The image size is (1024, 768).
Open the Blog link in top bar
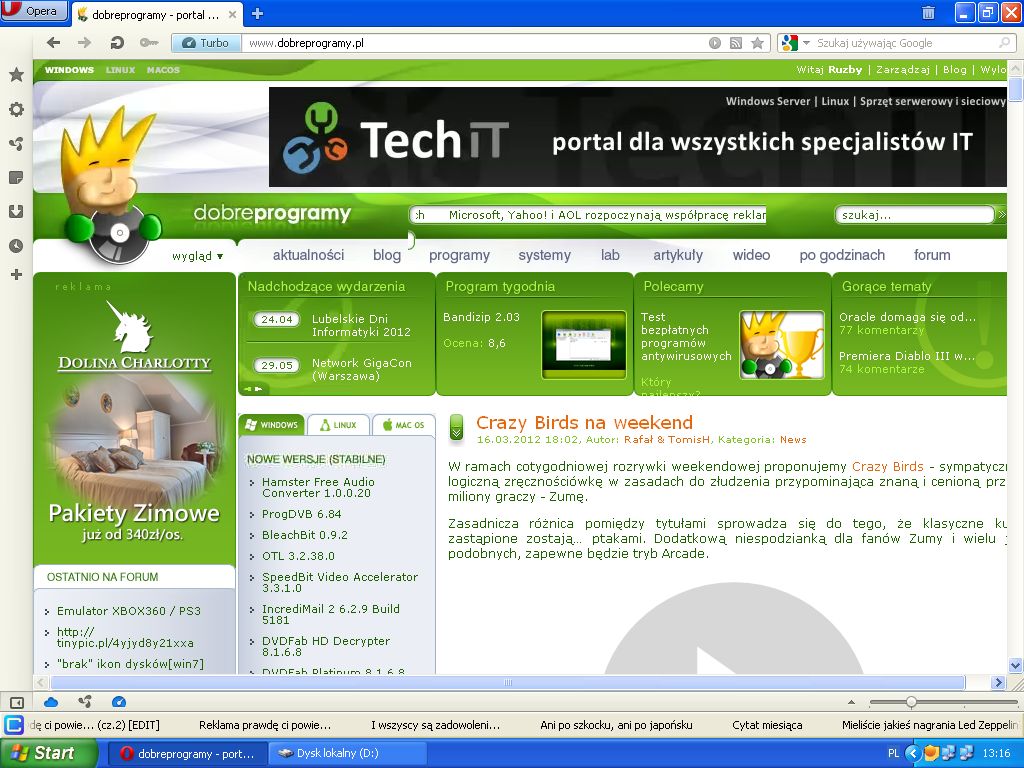point(955,70)
